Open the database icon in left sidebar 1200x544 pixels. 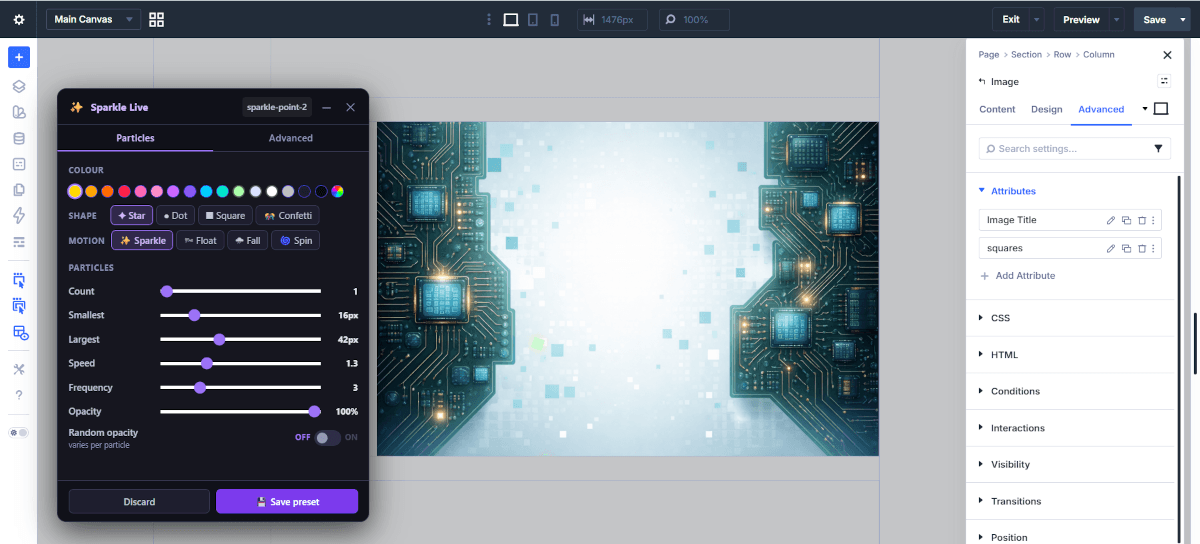click(x=19, y=138)
